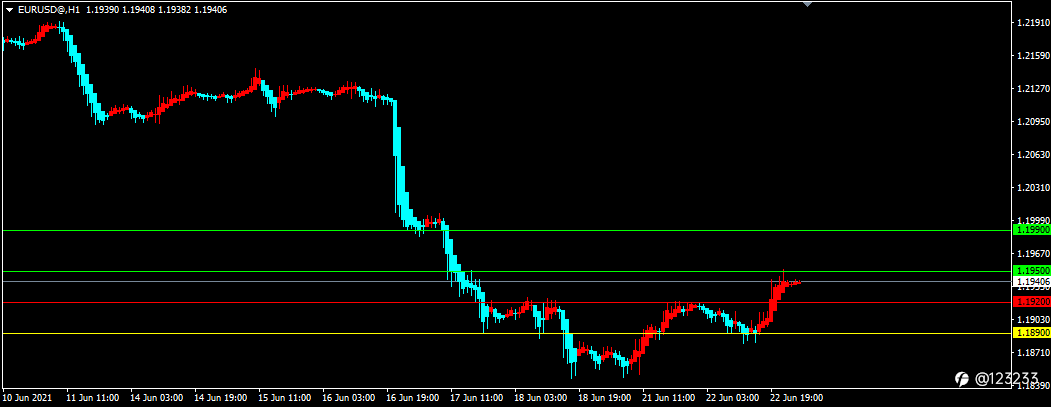Click the gray chart shift triangle marker

pyautogui.click(x=808, y=4)
